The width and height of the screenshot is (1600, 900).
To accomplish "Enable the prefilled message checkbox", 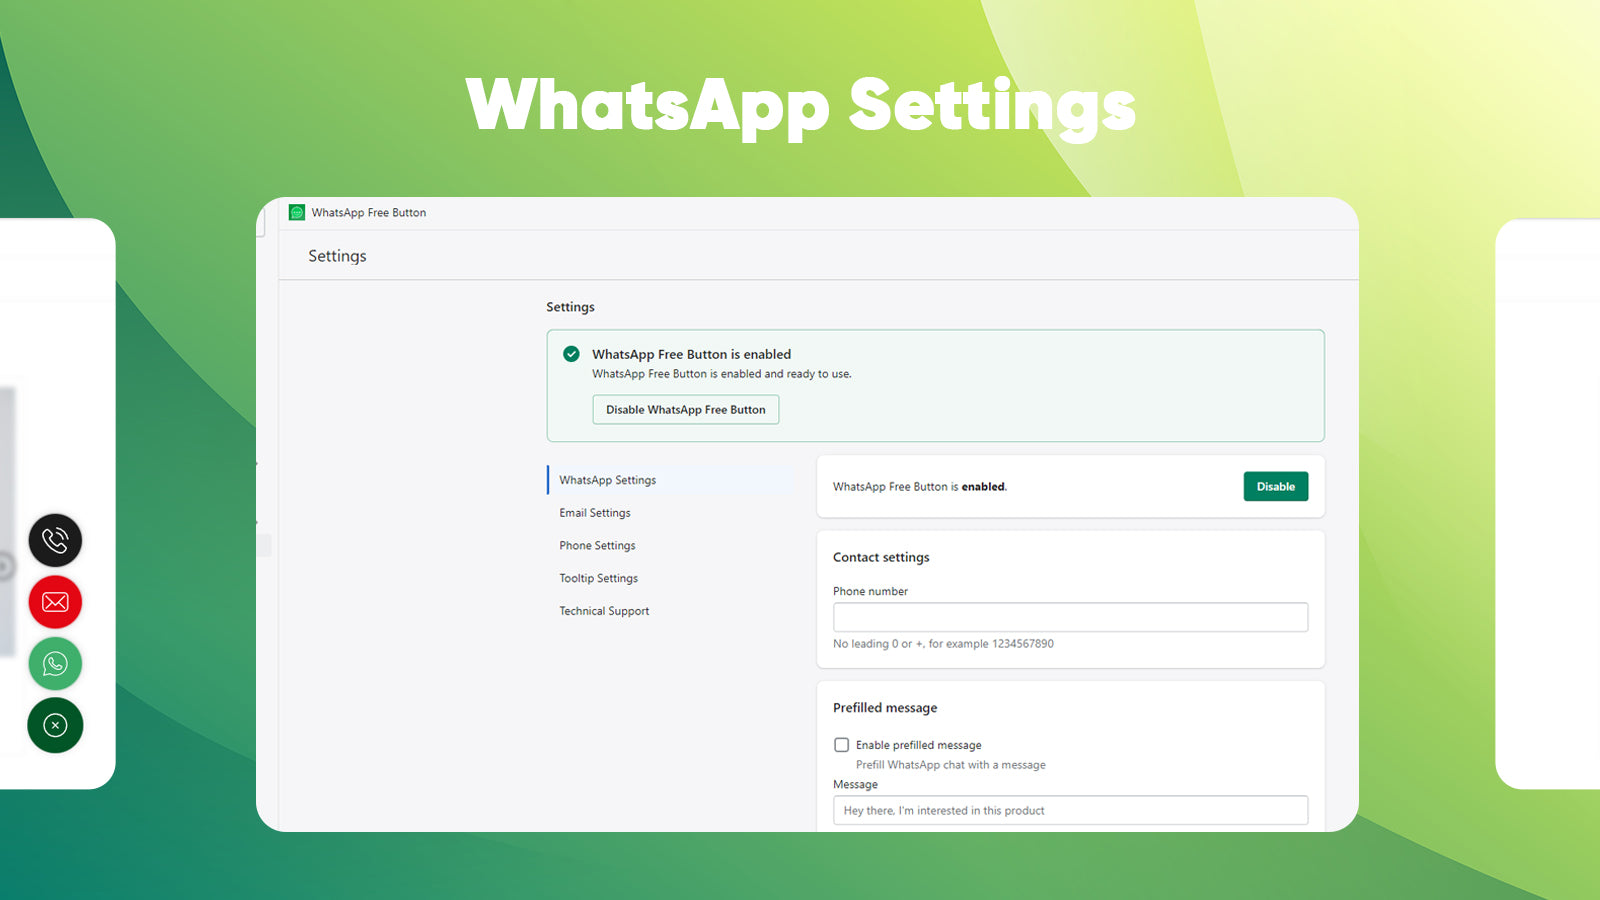I will tap(841, 744).
